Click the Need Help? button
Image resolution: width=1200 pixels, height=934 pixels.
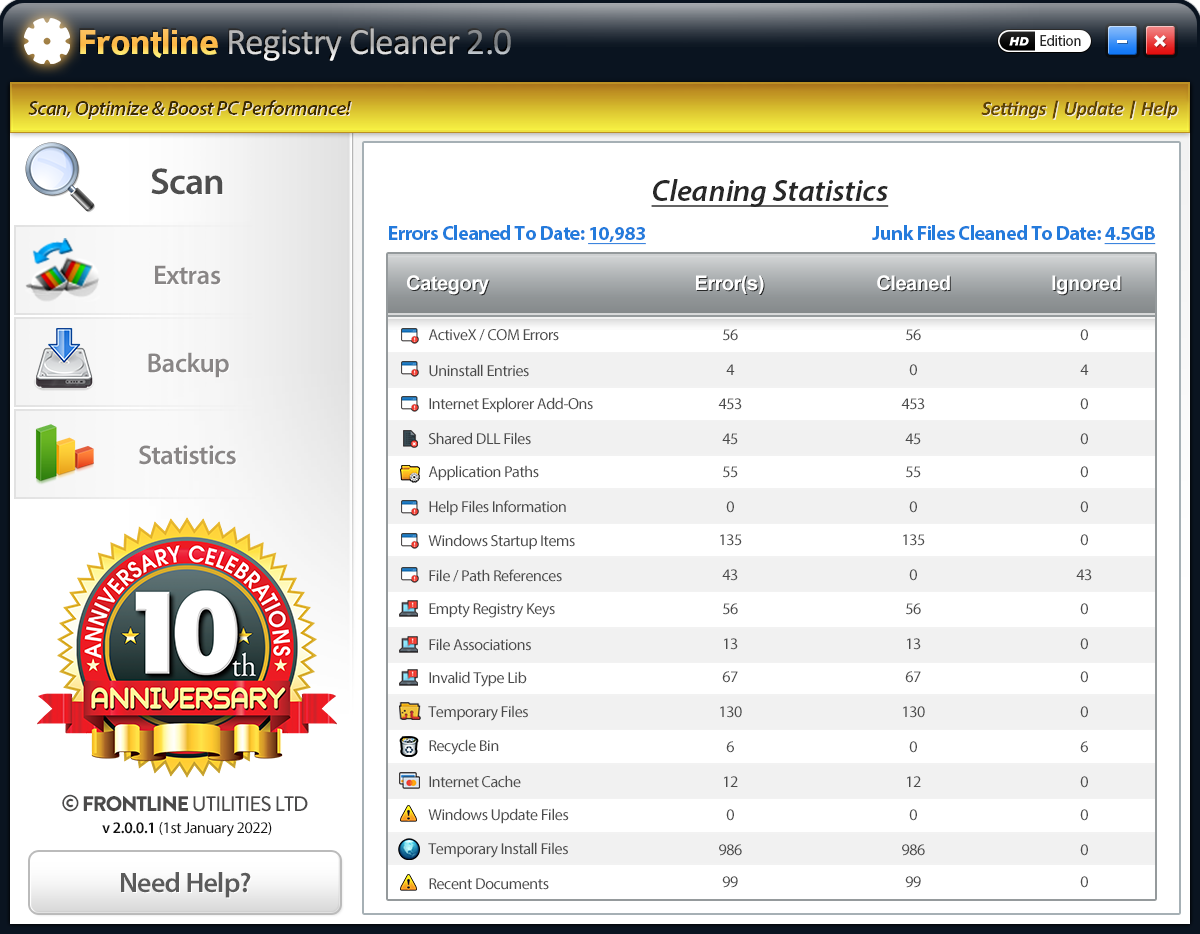185,882
